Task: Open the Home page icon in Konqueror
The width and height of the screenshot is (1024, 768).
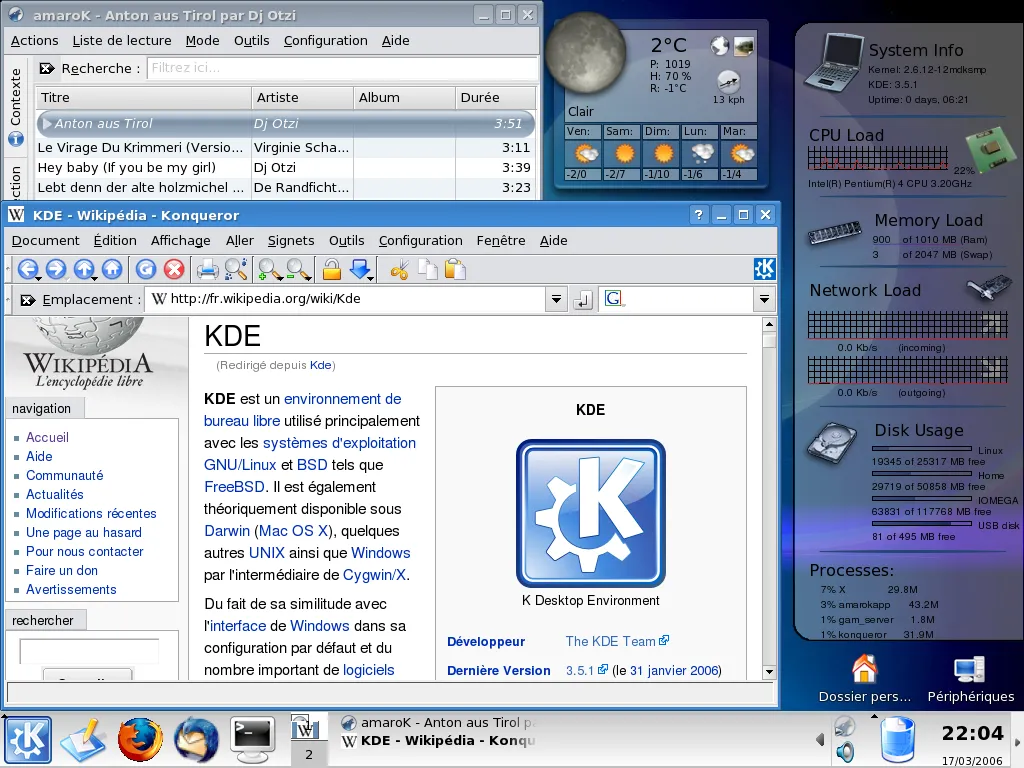Action: click(x=112, y=269)
